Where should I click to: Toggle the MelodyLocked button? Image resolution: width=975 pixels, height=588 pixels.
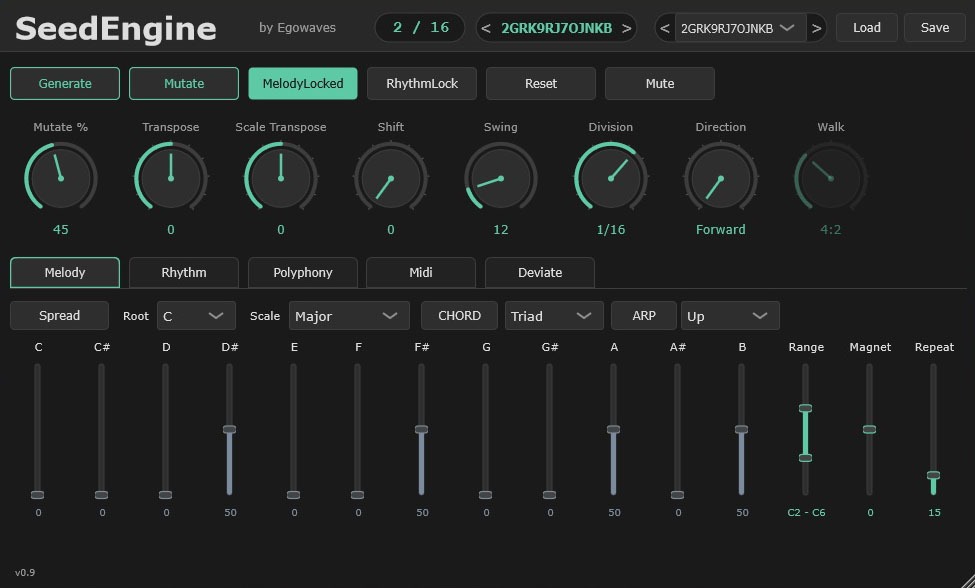click(x=303, y=83)
